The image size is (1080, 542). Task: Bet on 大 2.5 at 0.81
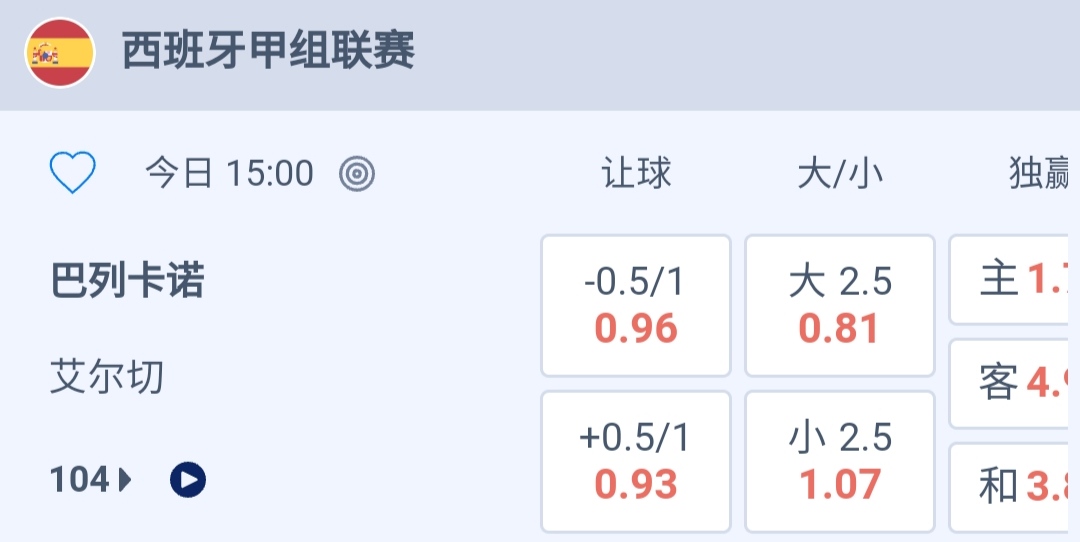840,305
